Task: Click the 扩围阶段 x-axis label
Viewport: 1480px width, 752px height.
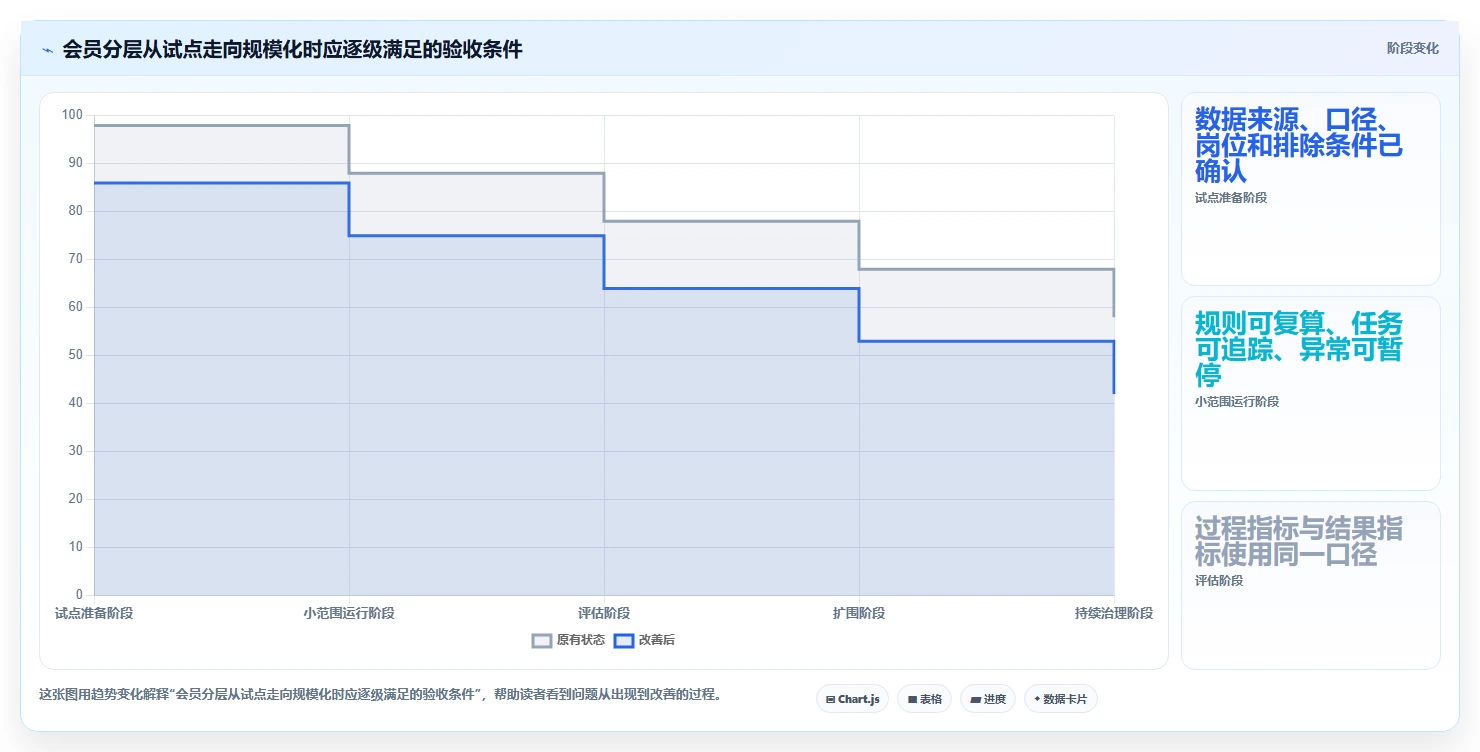Action: [859, 613]
